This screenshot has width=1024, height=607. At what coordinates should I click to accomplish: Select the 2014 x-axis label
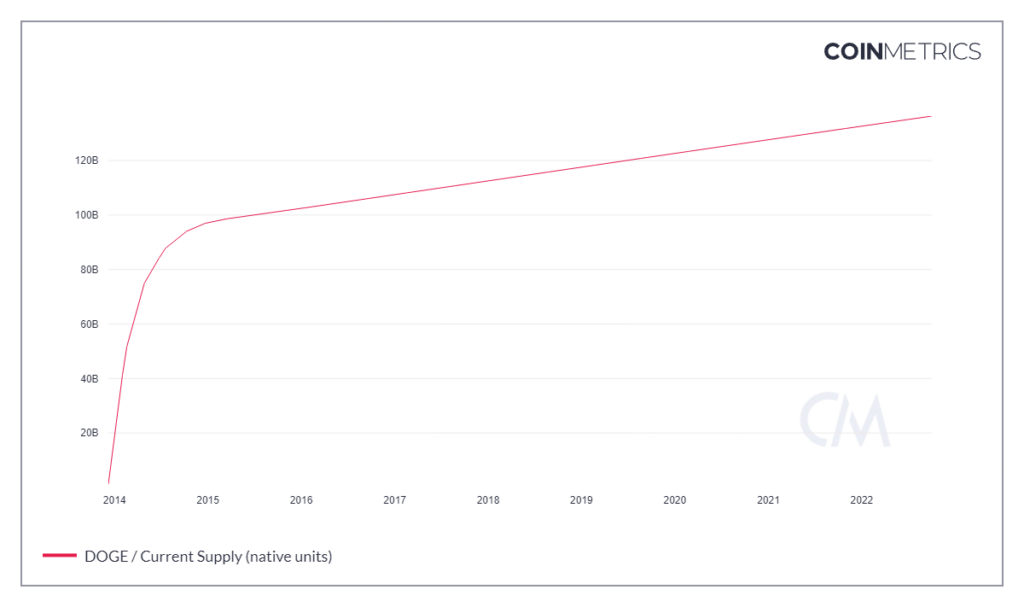click(115, 500)
